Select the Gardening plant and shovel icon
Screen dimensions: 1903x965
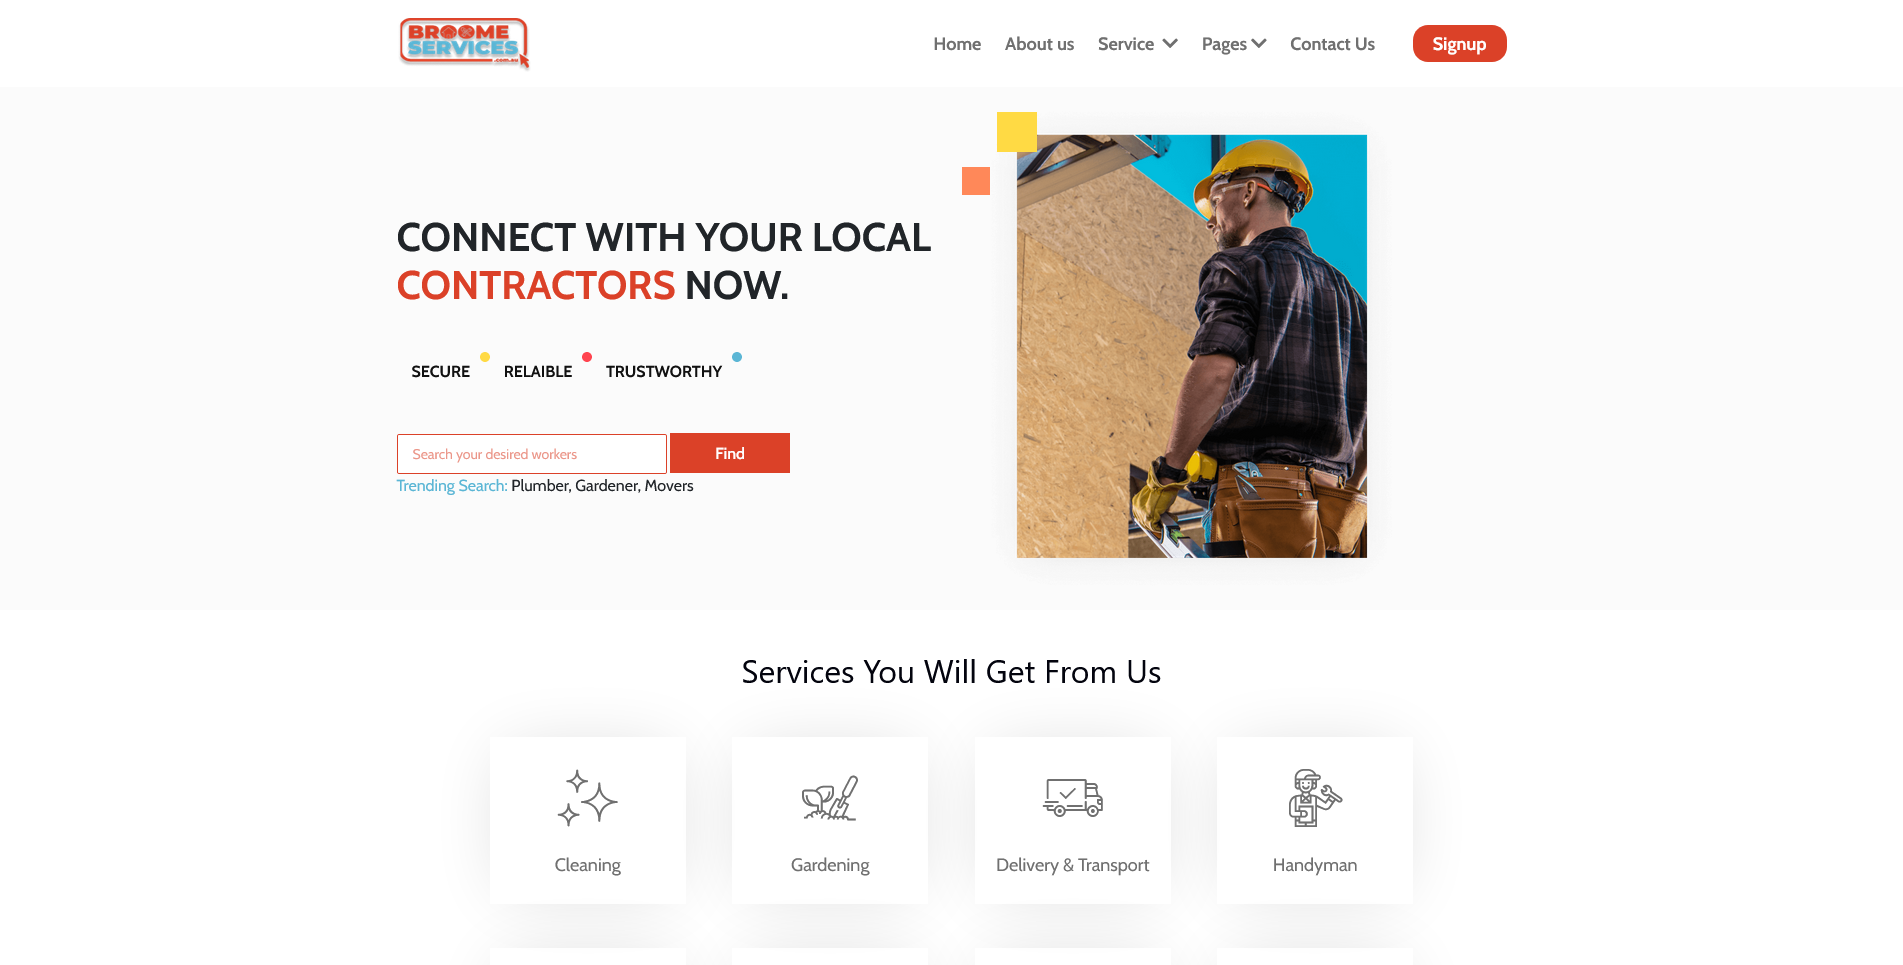(830, 798)
